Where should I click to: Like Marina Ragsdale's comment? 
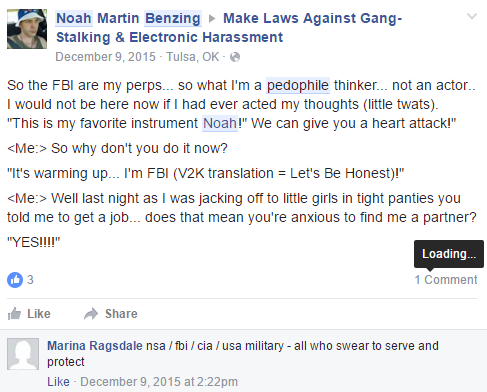58,382
